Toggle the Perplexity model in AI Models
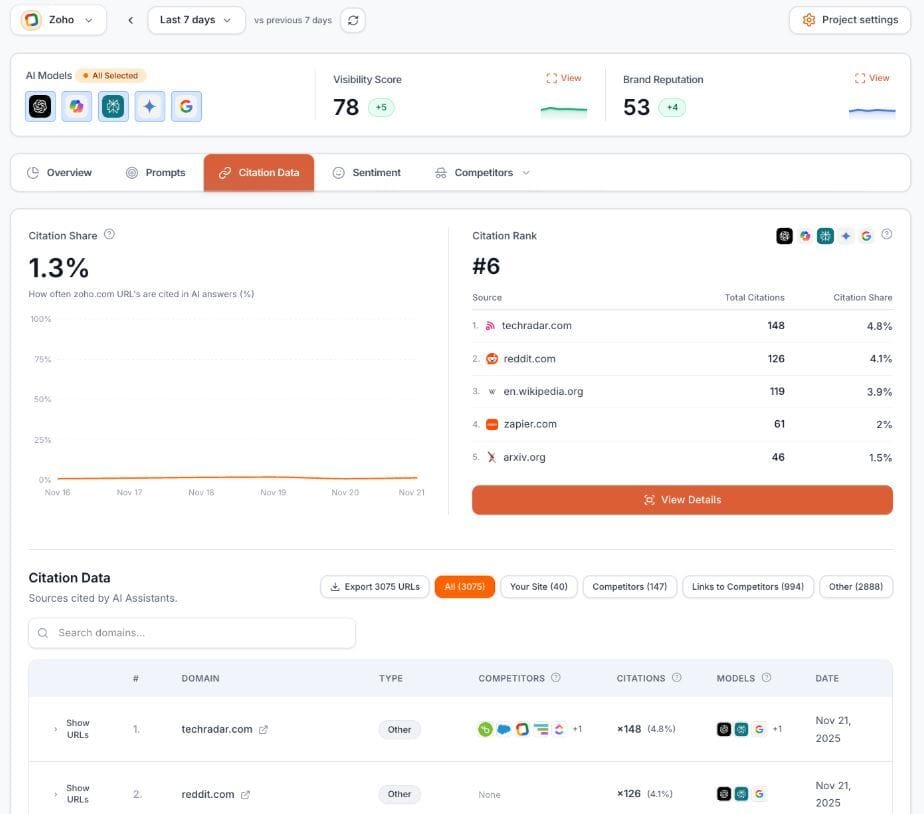 113,106
